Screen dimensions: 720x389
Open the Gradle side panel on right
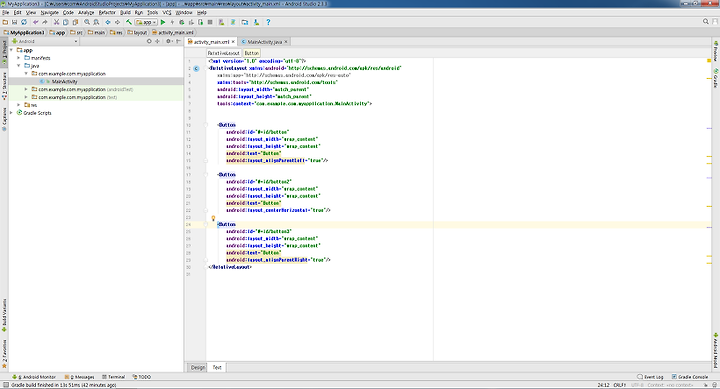pyautogui.click(x=715, y=78)
